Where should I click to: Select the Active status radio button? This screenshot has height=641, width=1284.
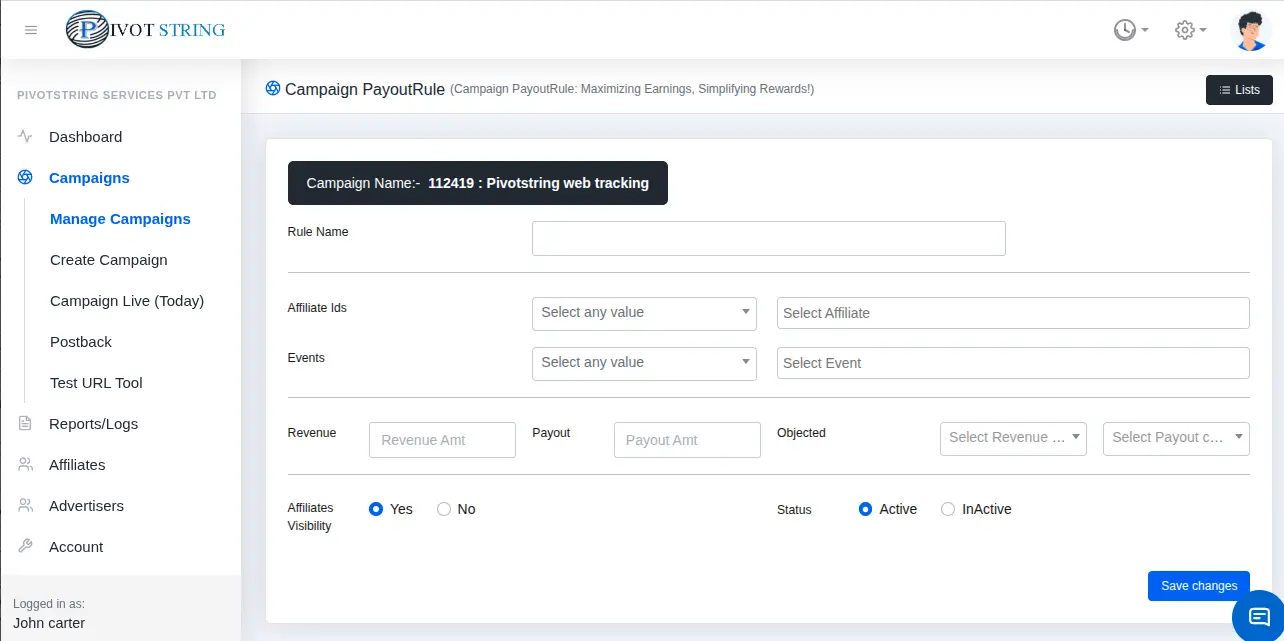point(865,509)
